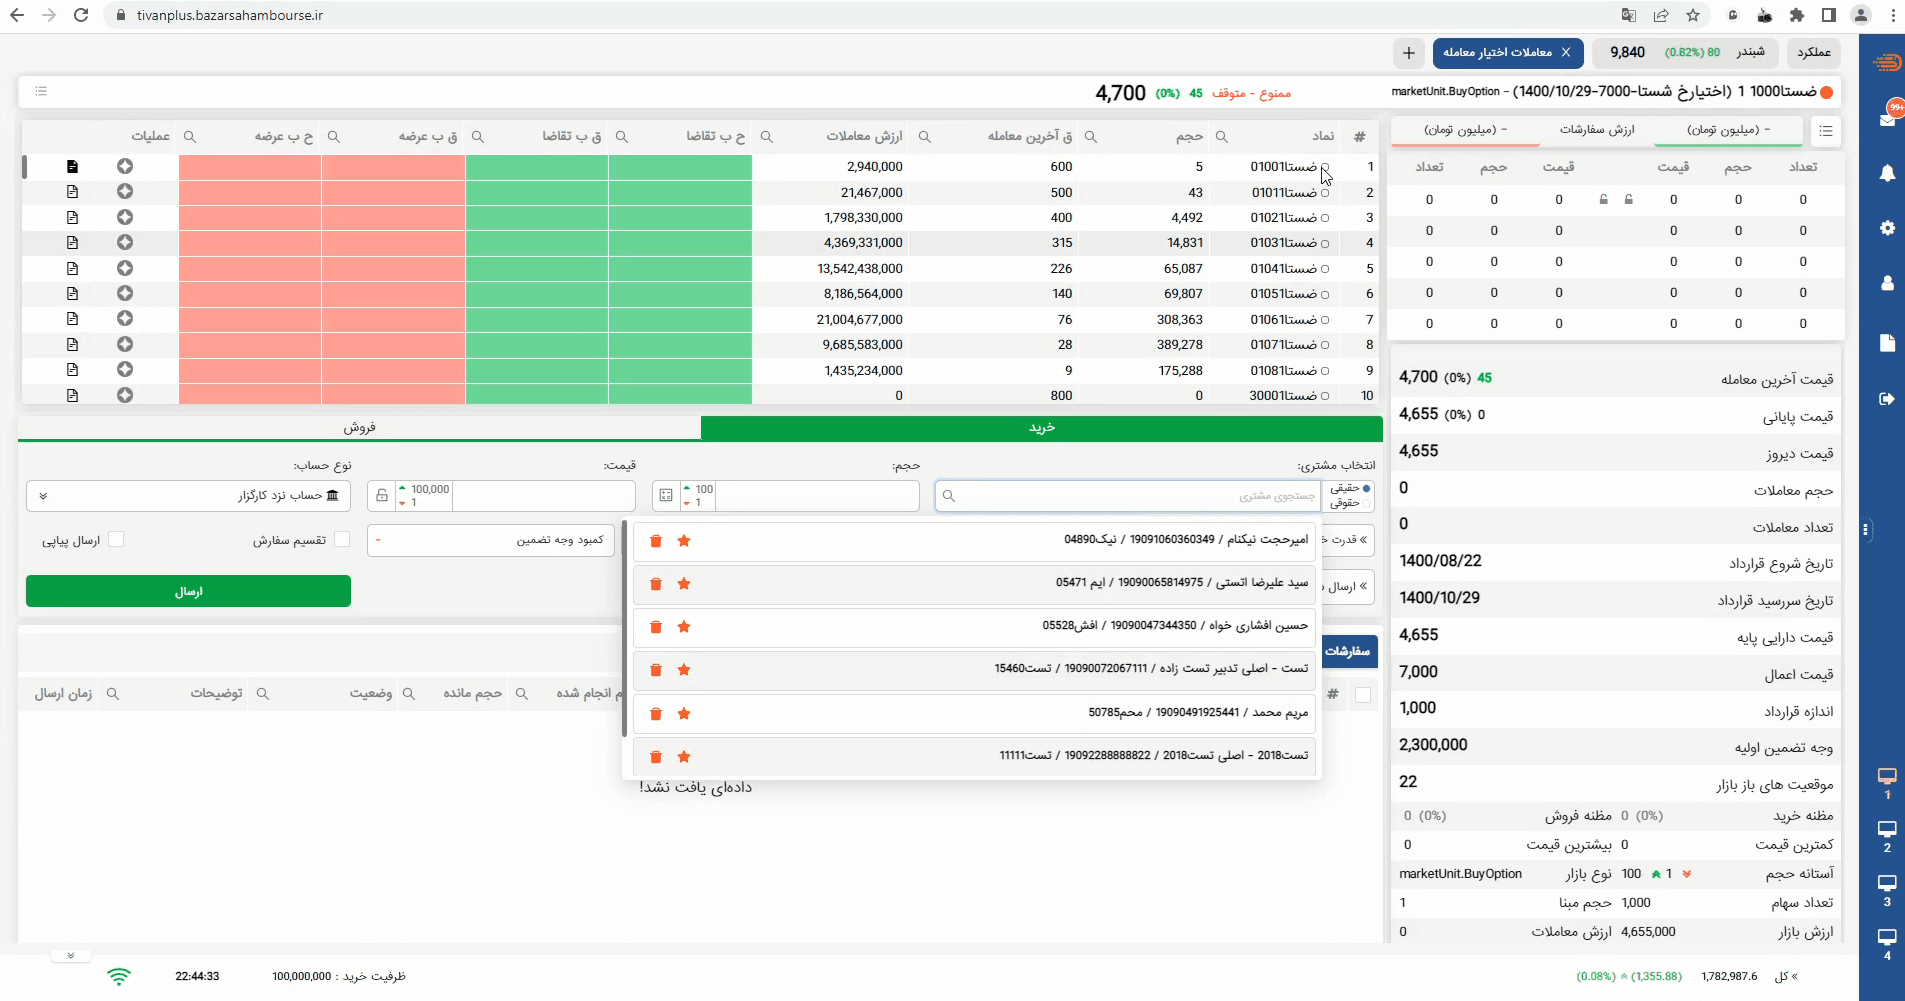
Task: Click add icon in row ضستا01061
Action: click(125, 319)
